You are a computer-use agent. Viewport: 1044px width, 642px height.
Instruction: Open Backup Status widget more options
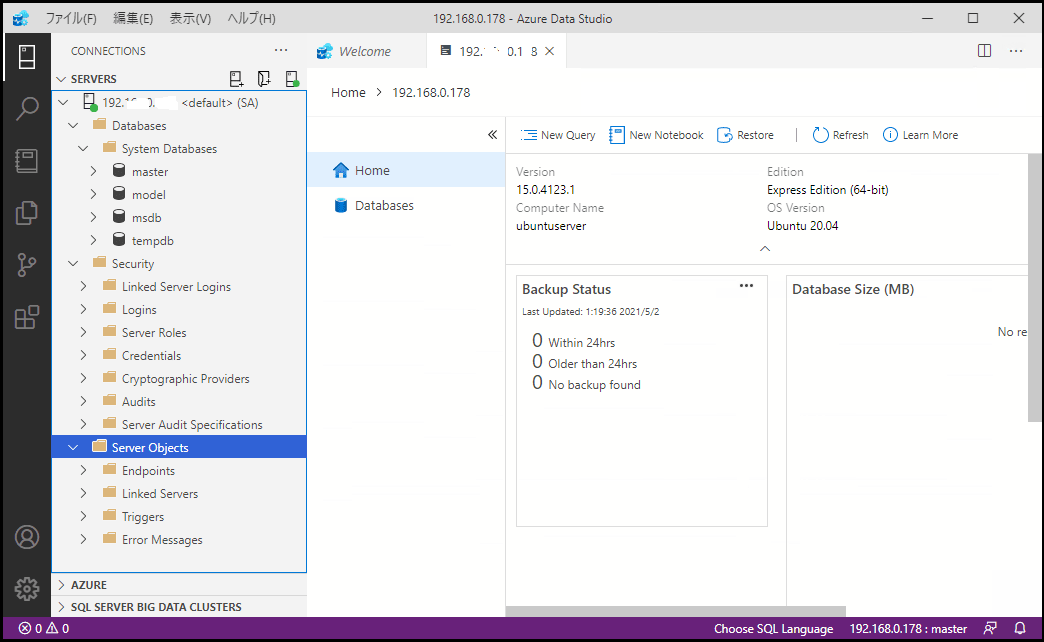coord(746,286)
